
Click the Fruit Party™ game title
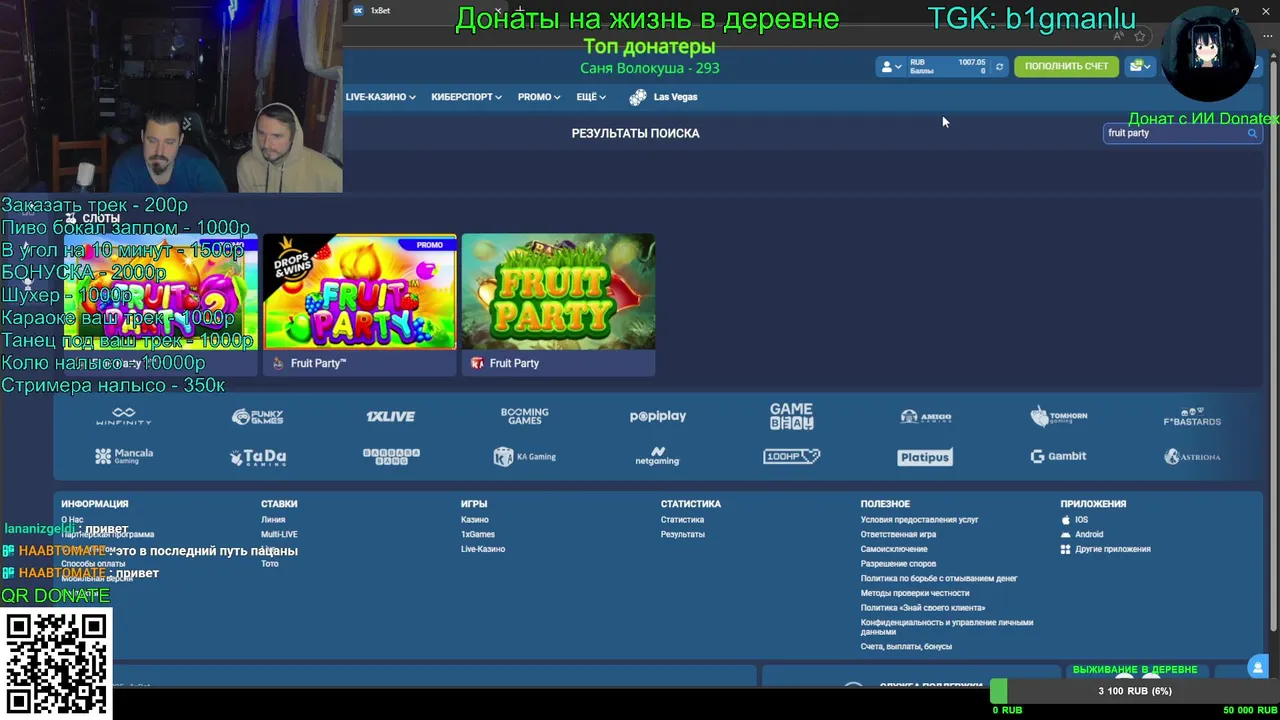pyautogui.click(x=318, y=363)
